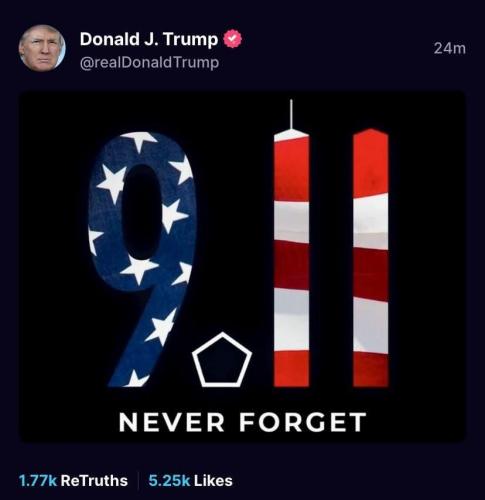
Task: Click the NEVER FORGET caption text
Action: [x=242, y=422]
